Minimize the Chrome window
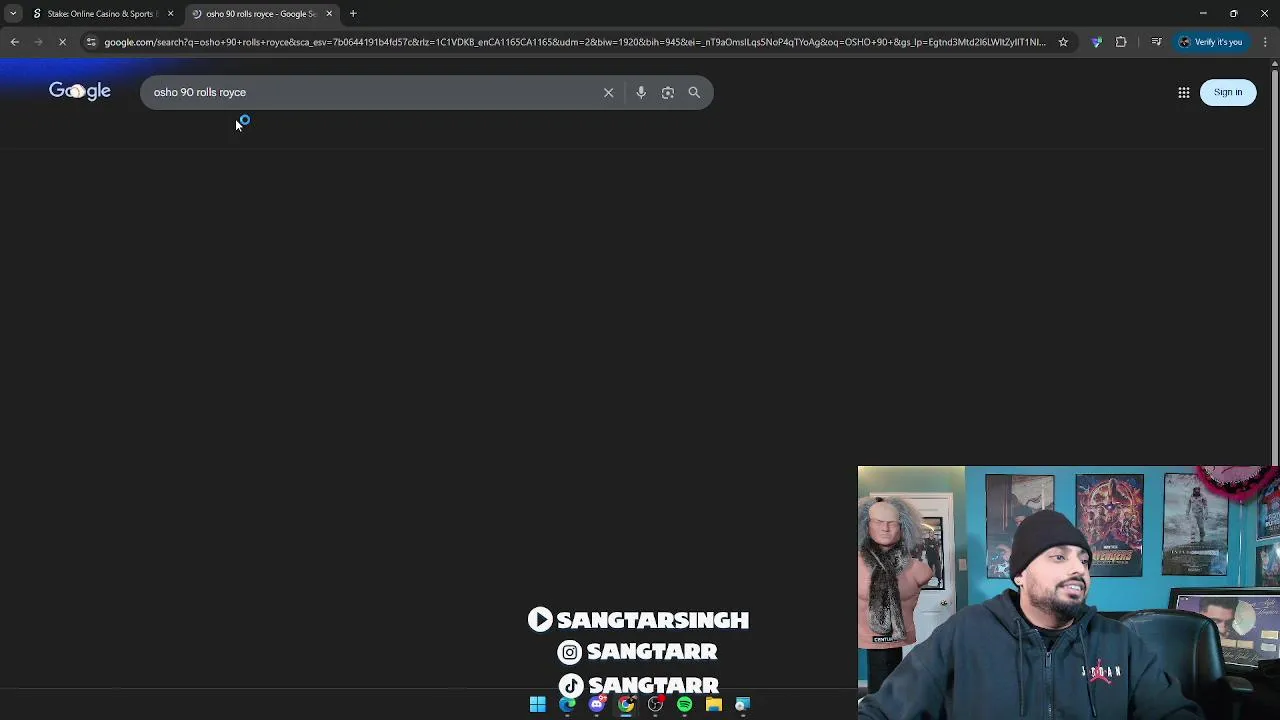Screen dimensions: 1280x720 click(1203, 14)
